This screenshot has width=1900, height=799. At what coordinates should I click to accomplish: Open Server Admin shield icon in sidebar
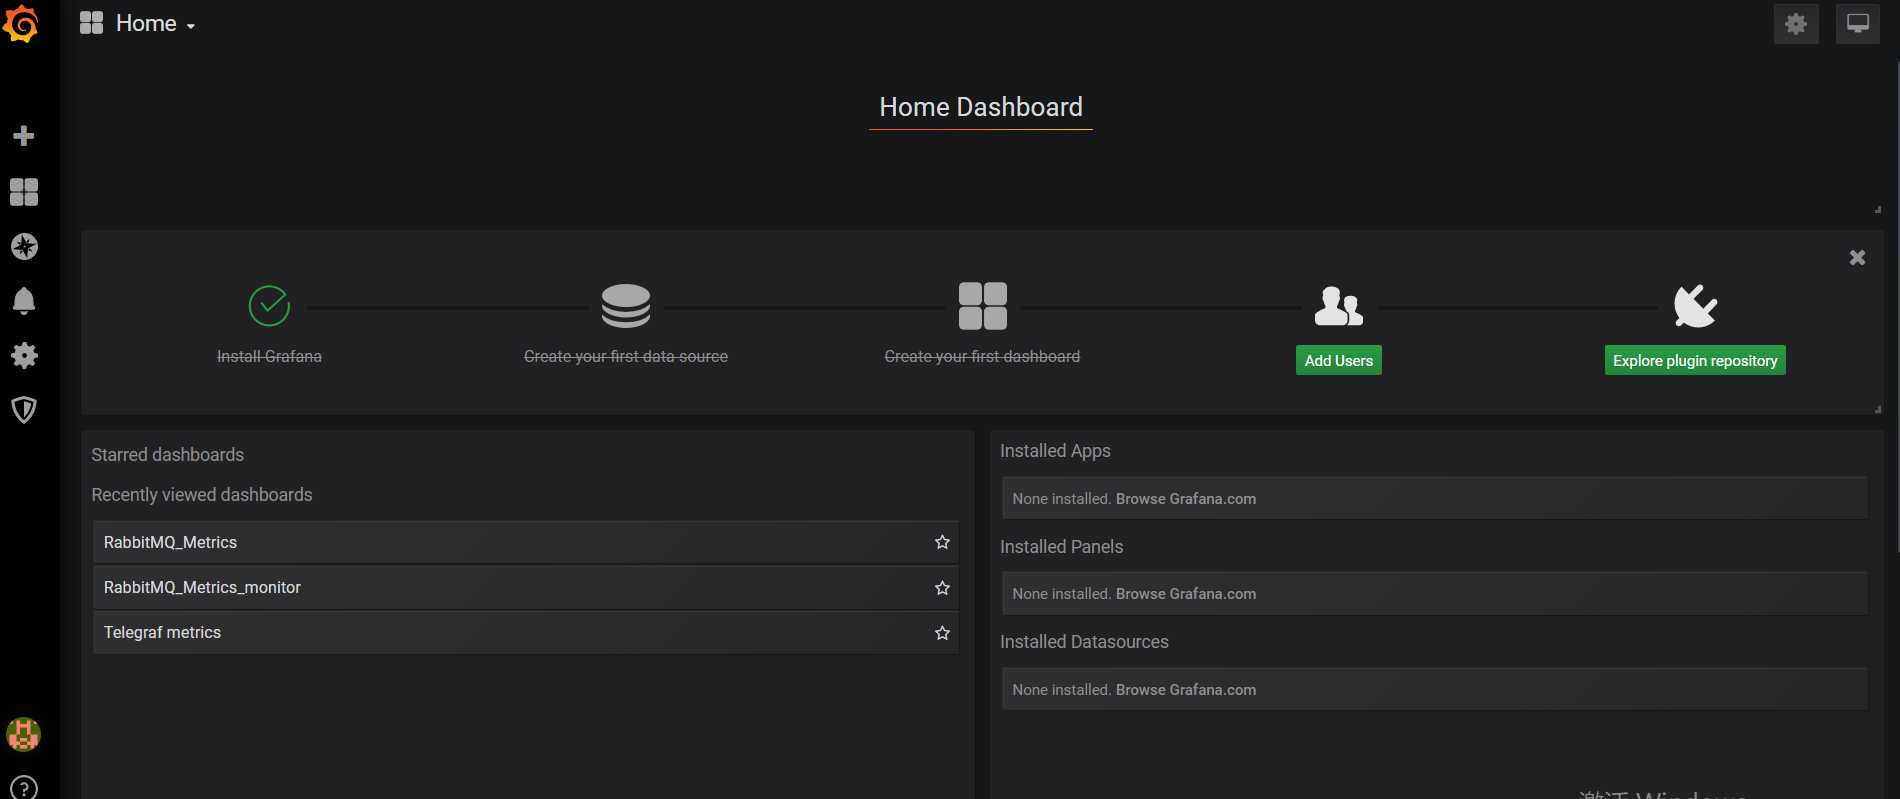coord(24,409)
